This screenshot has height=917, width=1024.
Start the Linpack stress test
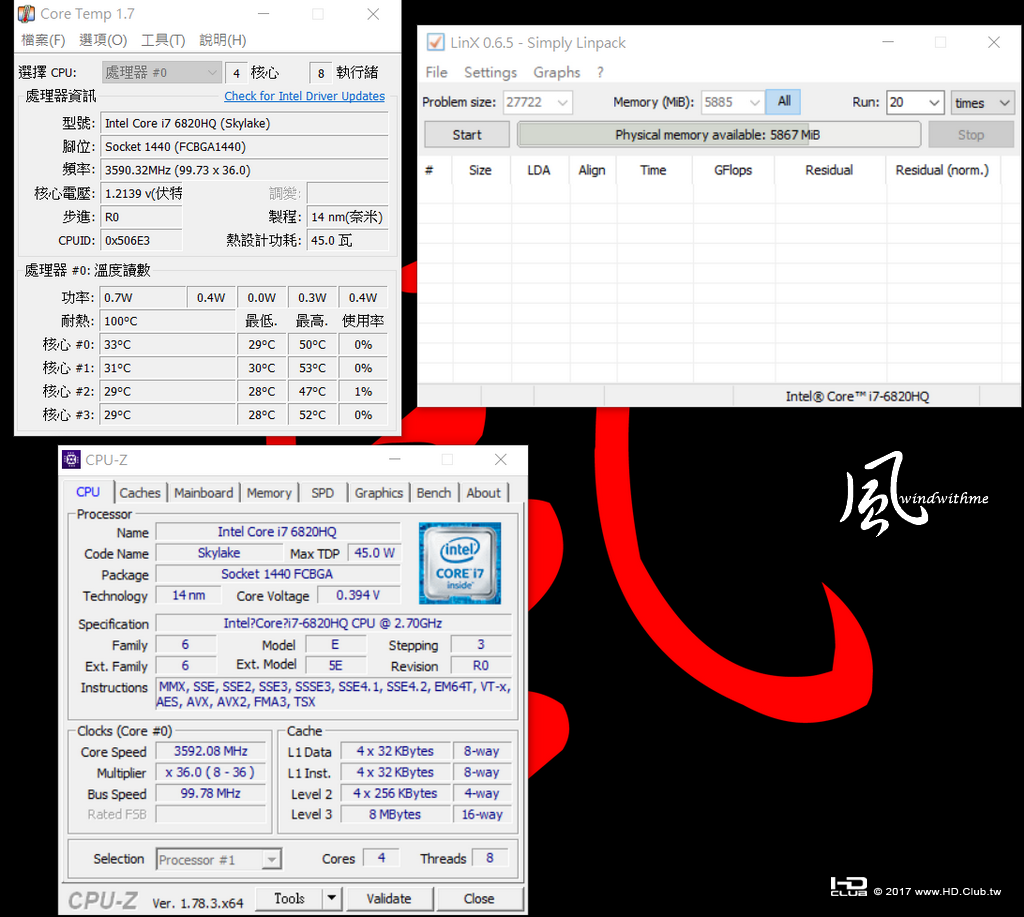pyautogui.click(x=467, y=135)
